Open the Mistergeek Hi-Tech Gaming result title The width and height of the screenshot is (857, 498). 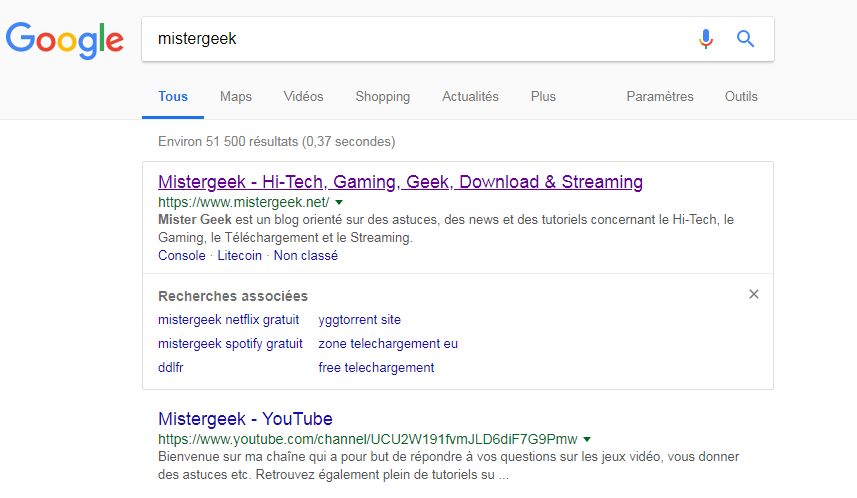[x=400, y=181]
